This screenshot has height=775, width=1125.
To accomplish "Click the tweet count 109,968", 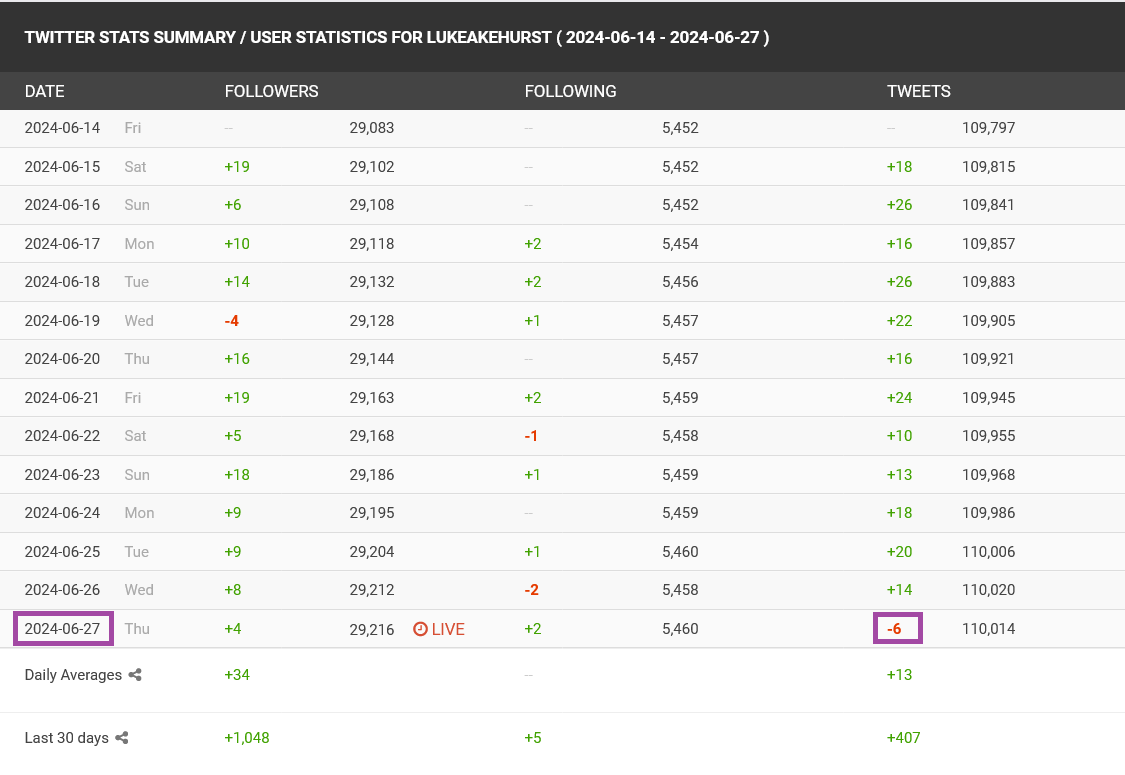I will (x=989, y=474).
